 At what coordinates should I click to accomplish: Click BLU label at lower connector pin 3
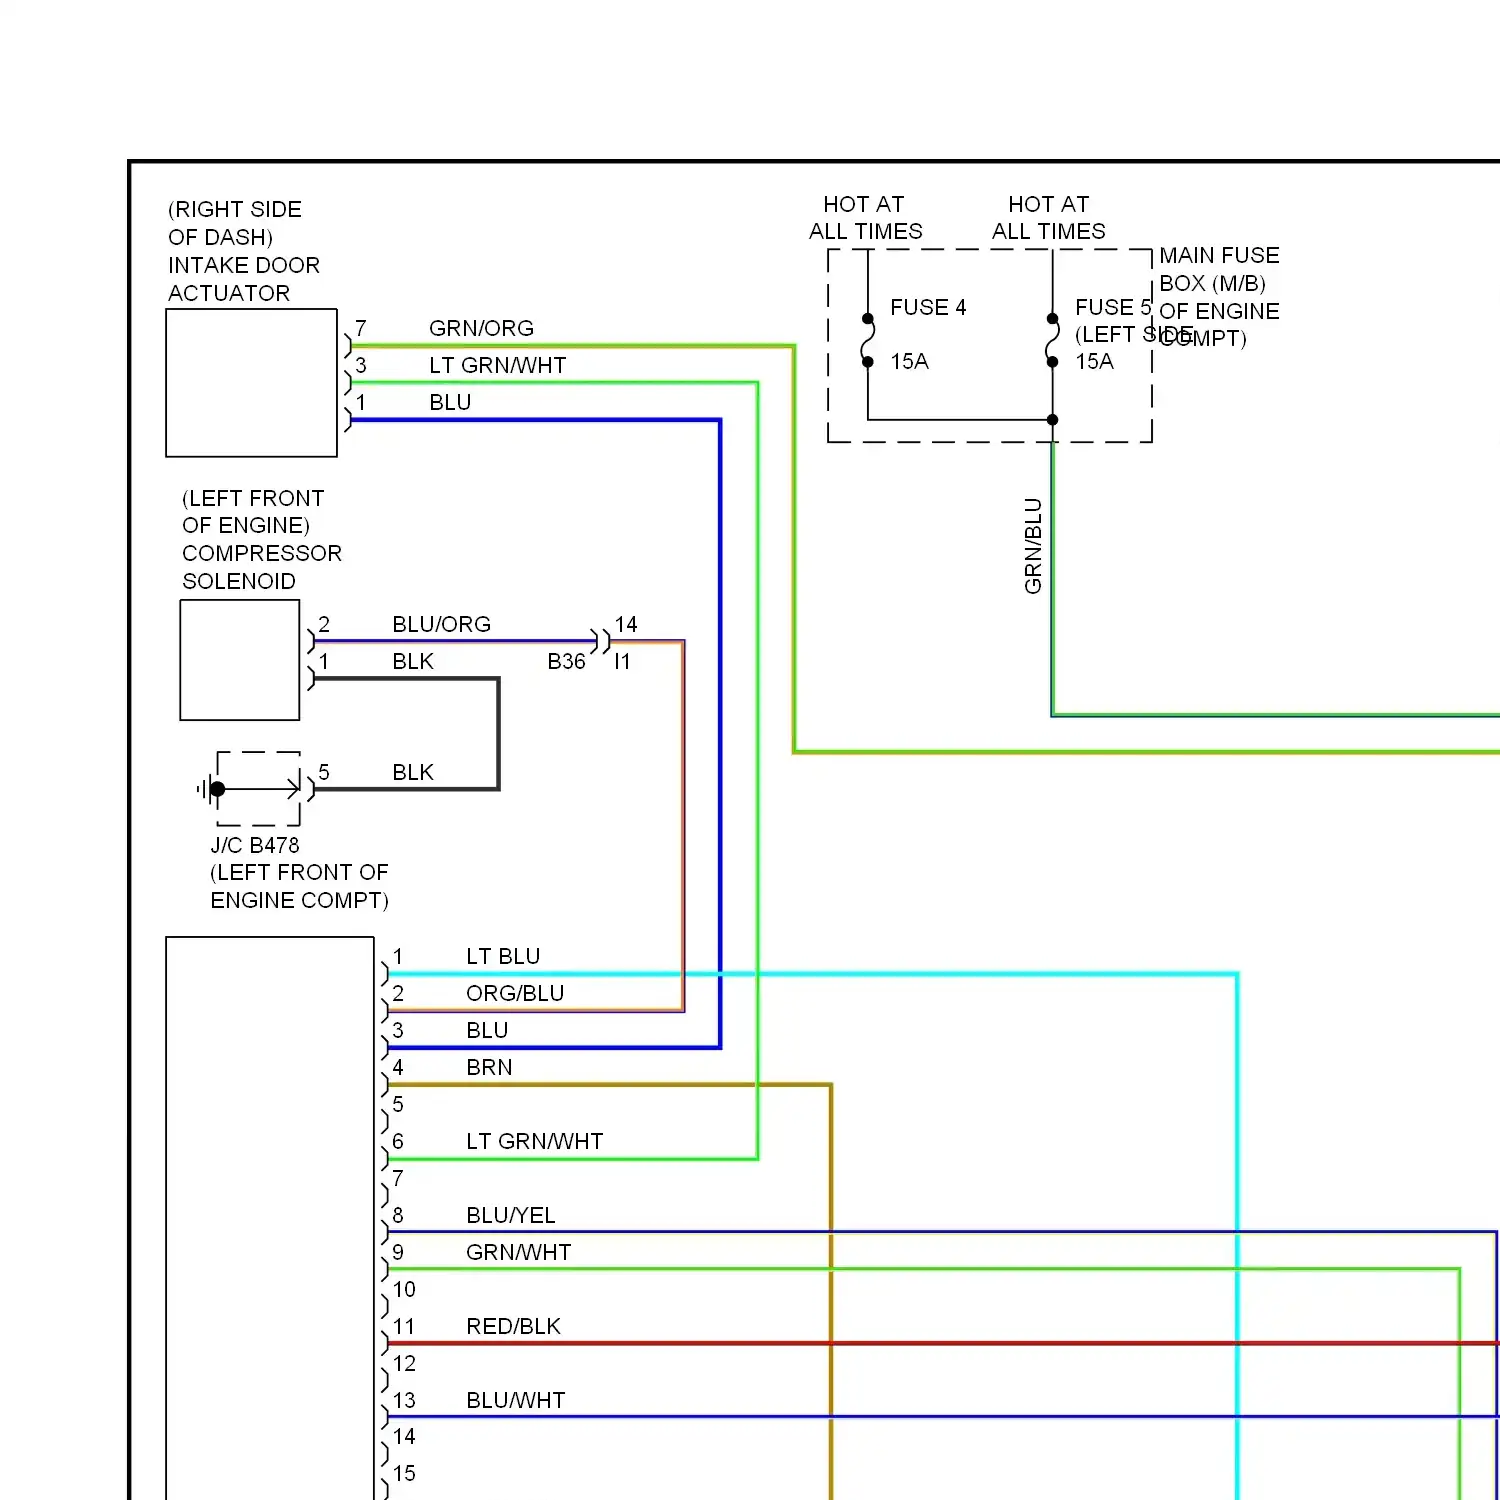[487, 1030]
